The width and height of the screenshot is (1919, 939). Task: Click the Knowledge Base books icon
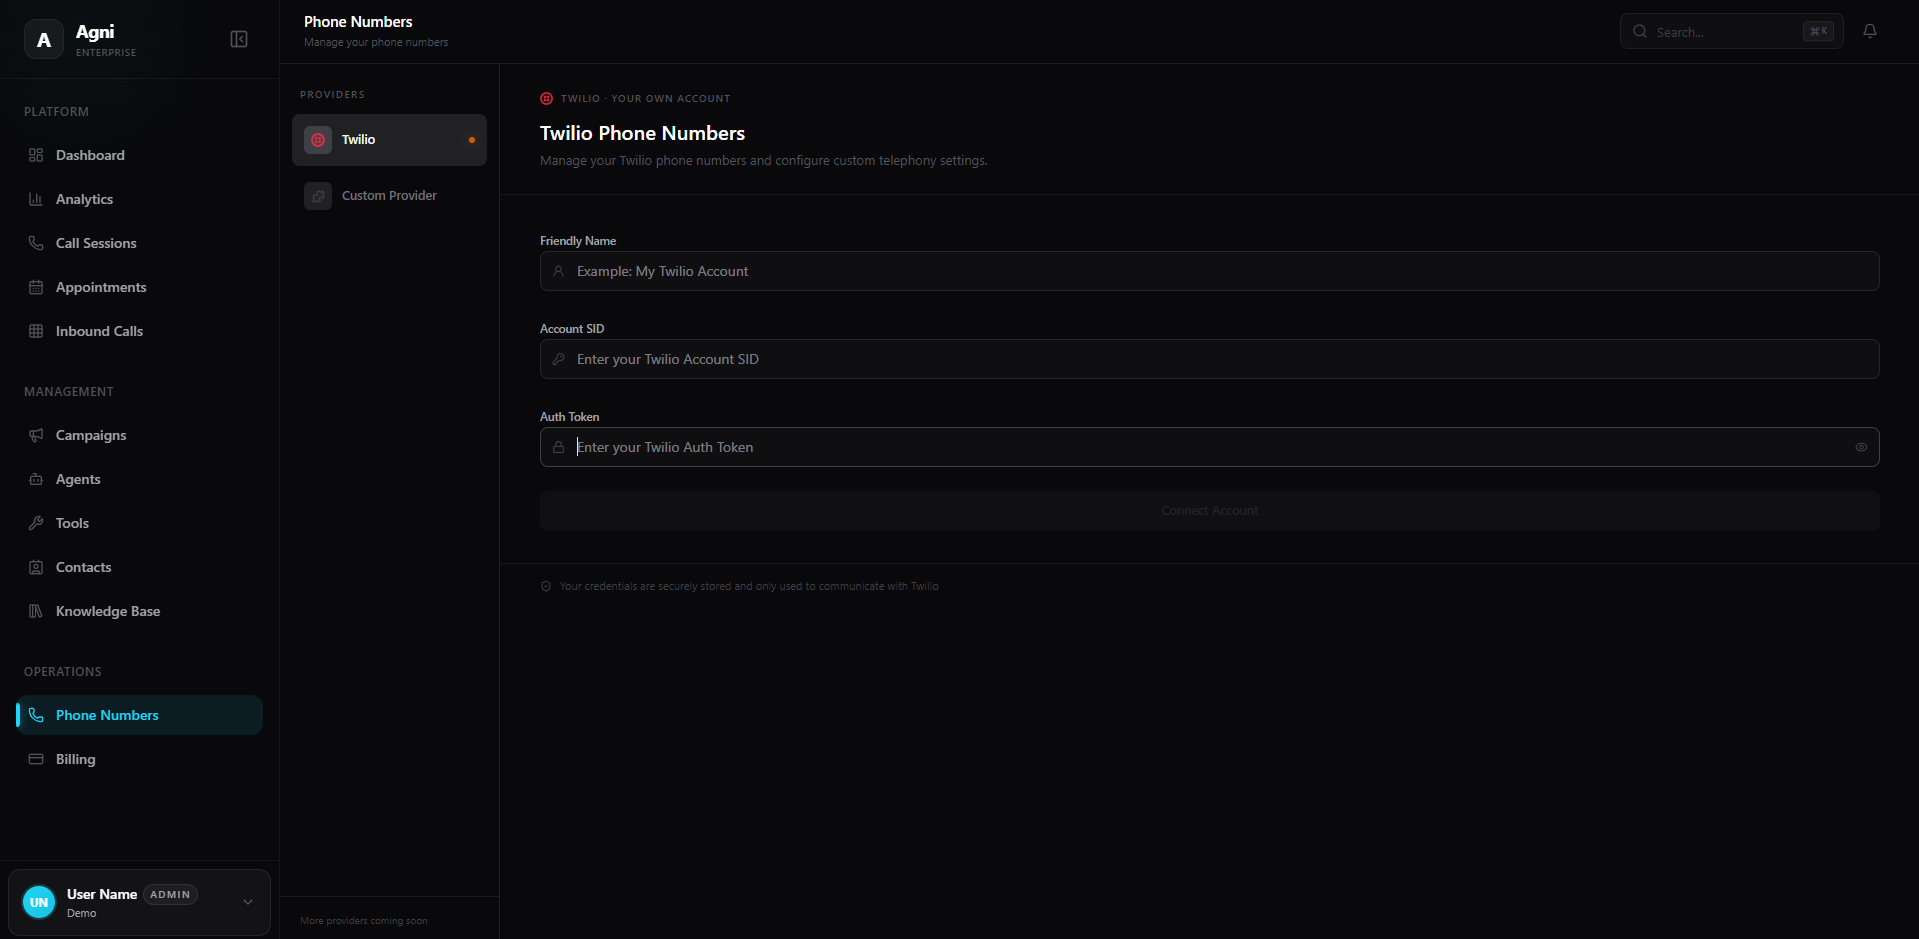point(36,611)
